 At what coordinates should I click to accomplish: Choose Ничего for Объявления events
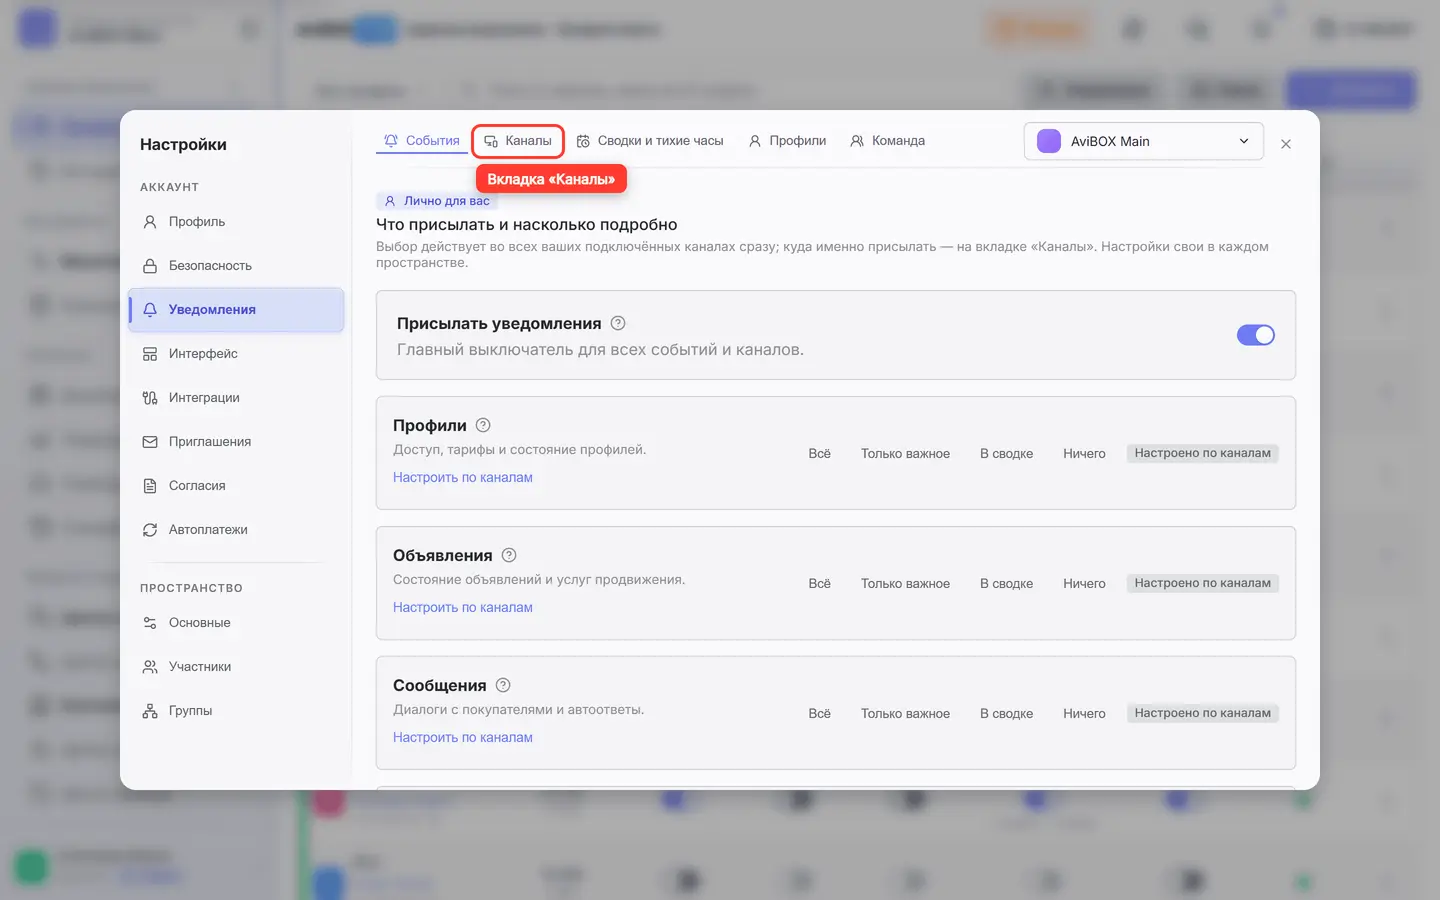tap(1084, 583)
